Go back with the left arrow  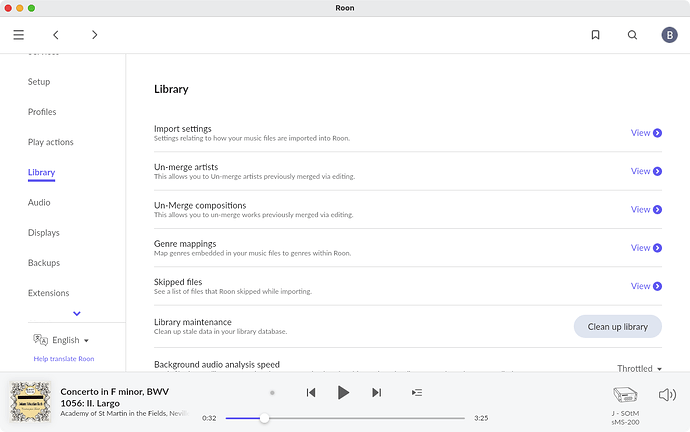tap(56, 34)
